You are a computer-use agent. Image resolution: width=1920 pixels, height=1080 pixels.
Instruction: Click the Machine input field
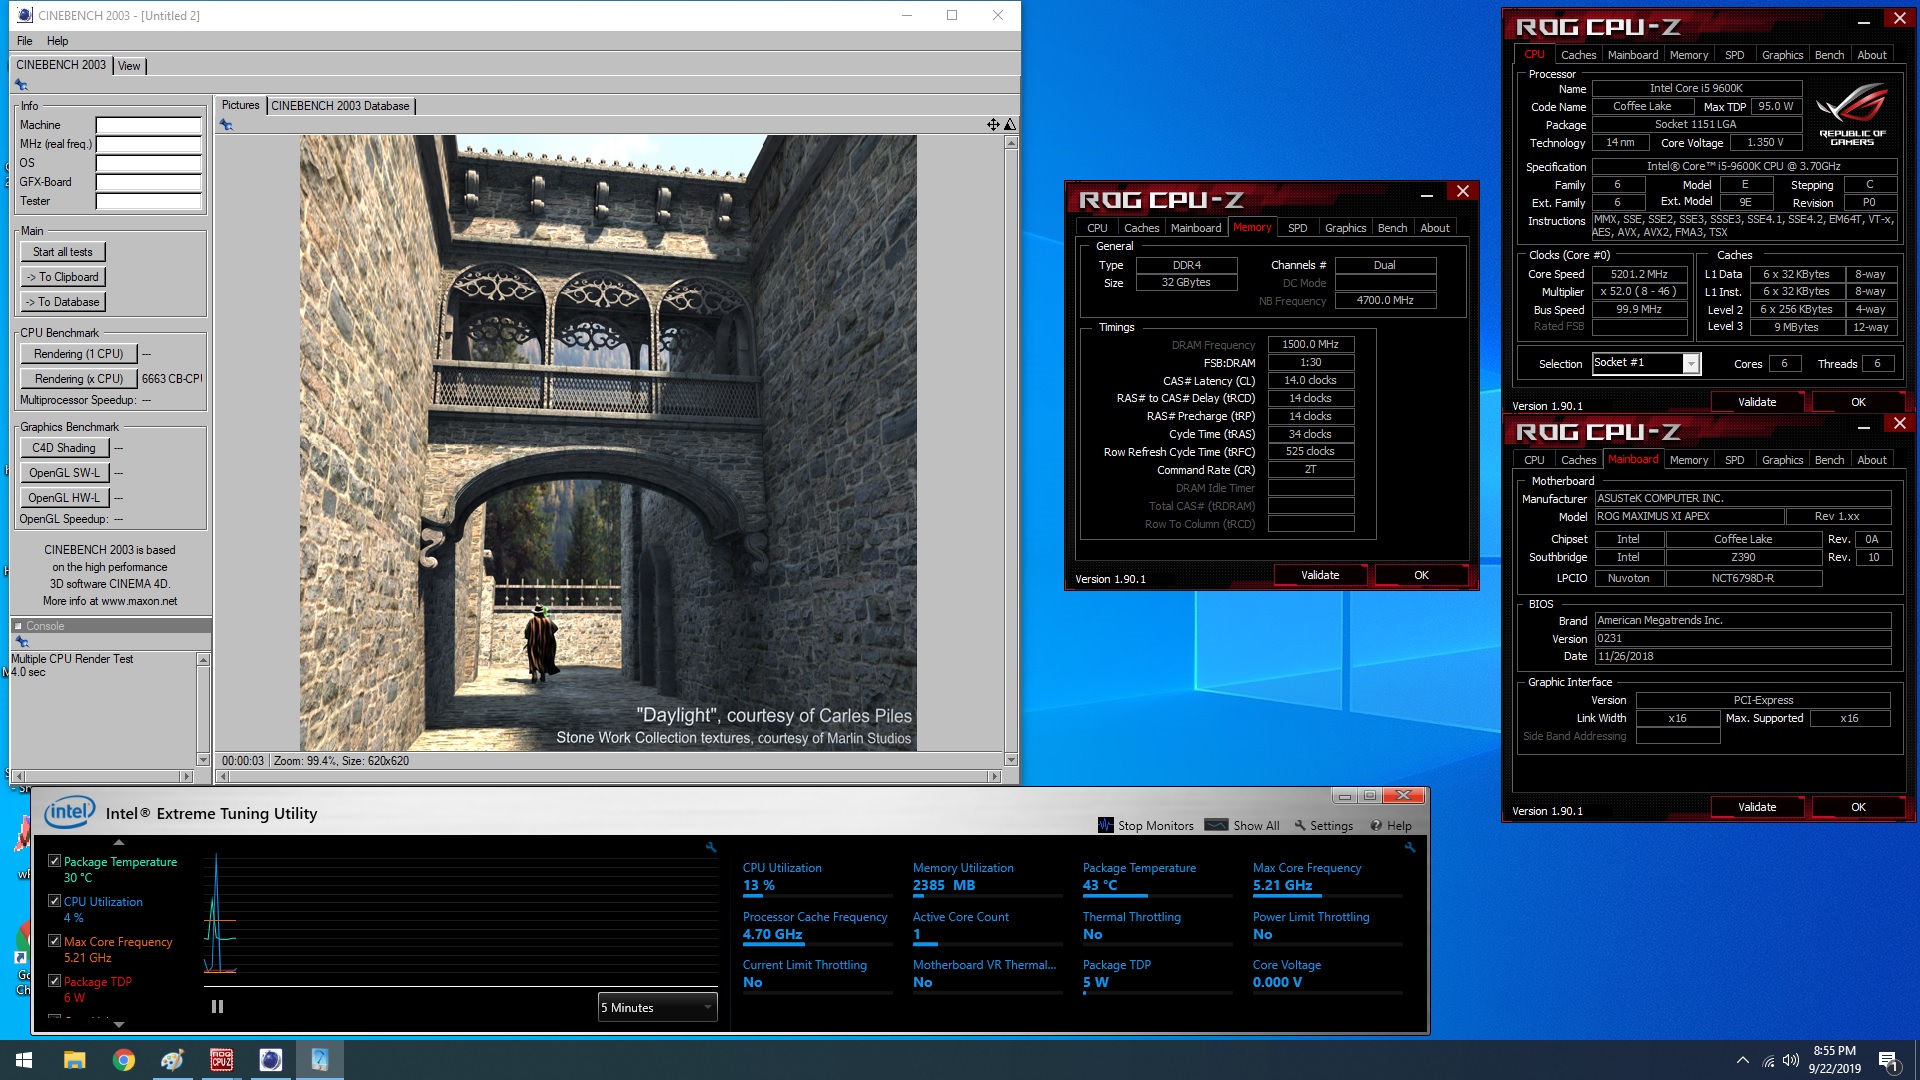(148, 125)
